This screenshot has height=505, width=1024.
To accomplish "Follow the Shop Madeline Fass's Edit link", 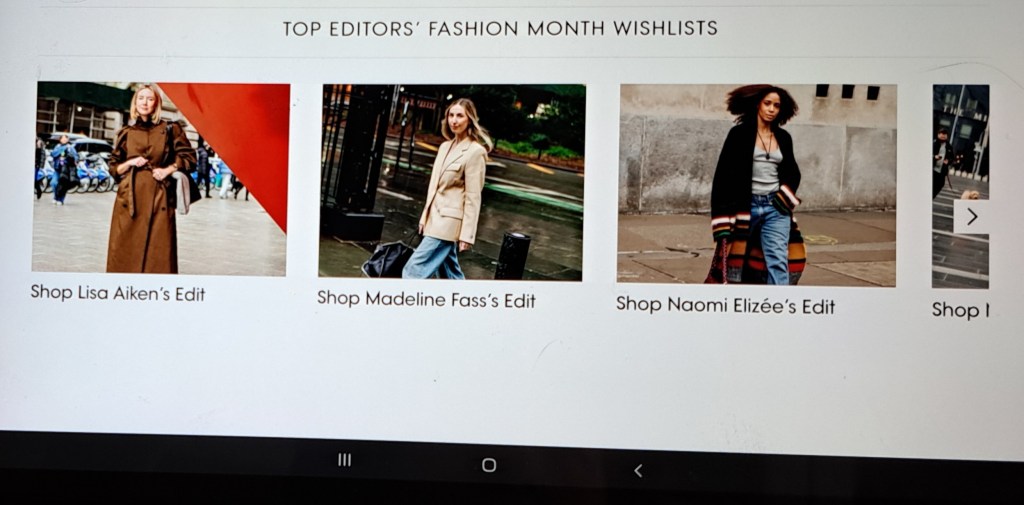I will click(x=426, y=299).
